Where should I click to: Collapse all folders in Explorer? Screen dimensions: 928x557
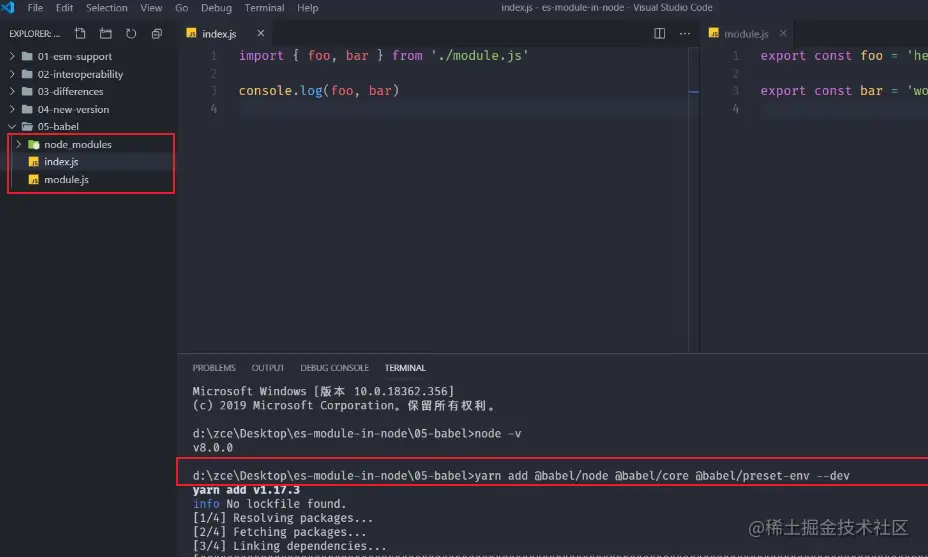coord(156,34)
